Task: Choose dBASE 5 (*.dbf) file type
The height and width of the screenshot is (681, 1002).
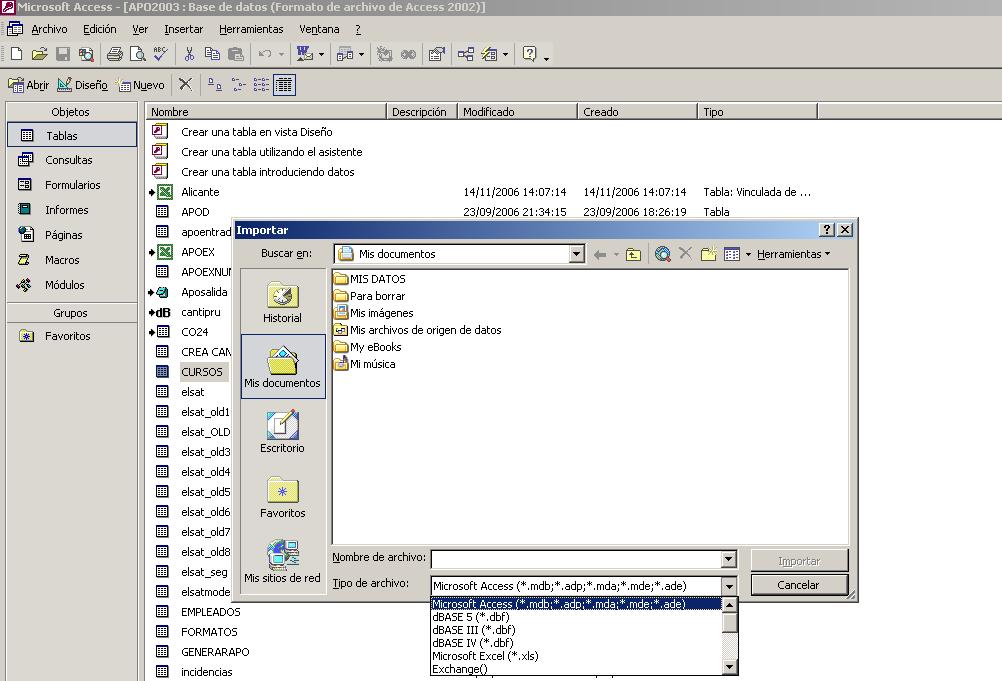Action: tap(576, 617)
